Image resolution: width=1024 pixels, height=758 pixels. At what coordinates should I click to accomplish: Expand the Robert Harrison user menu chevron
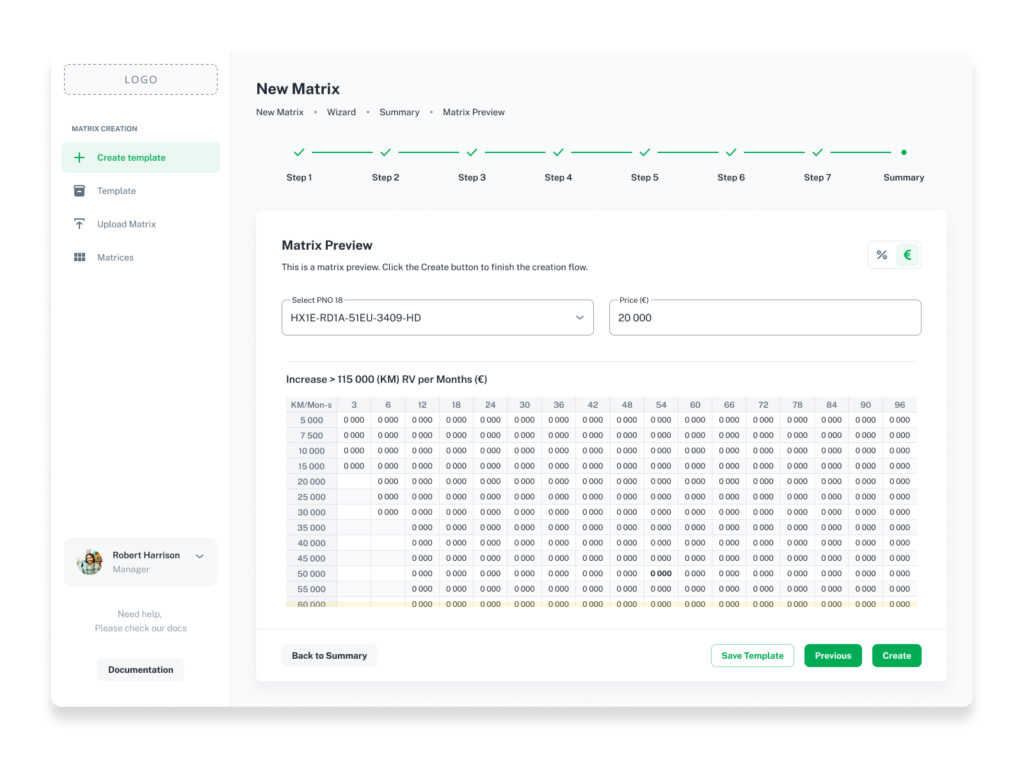tap(200, 556)
